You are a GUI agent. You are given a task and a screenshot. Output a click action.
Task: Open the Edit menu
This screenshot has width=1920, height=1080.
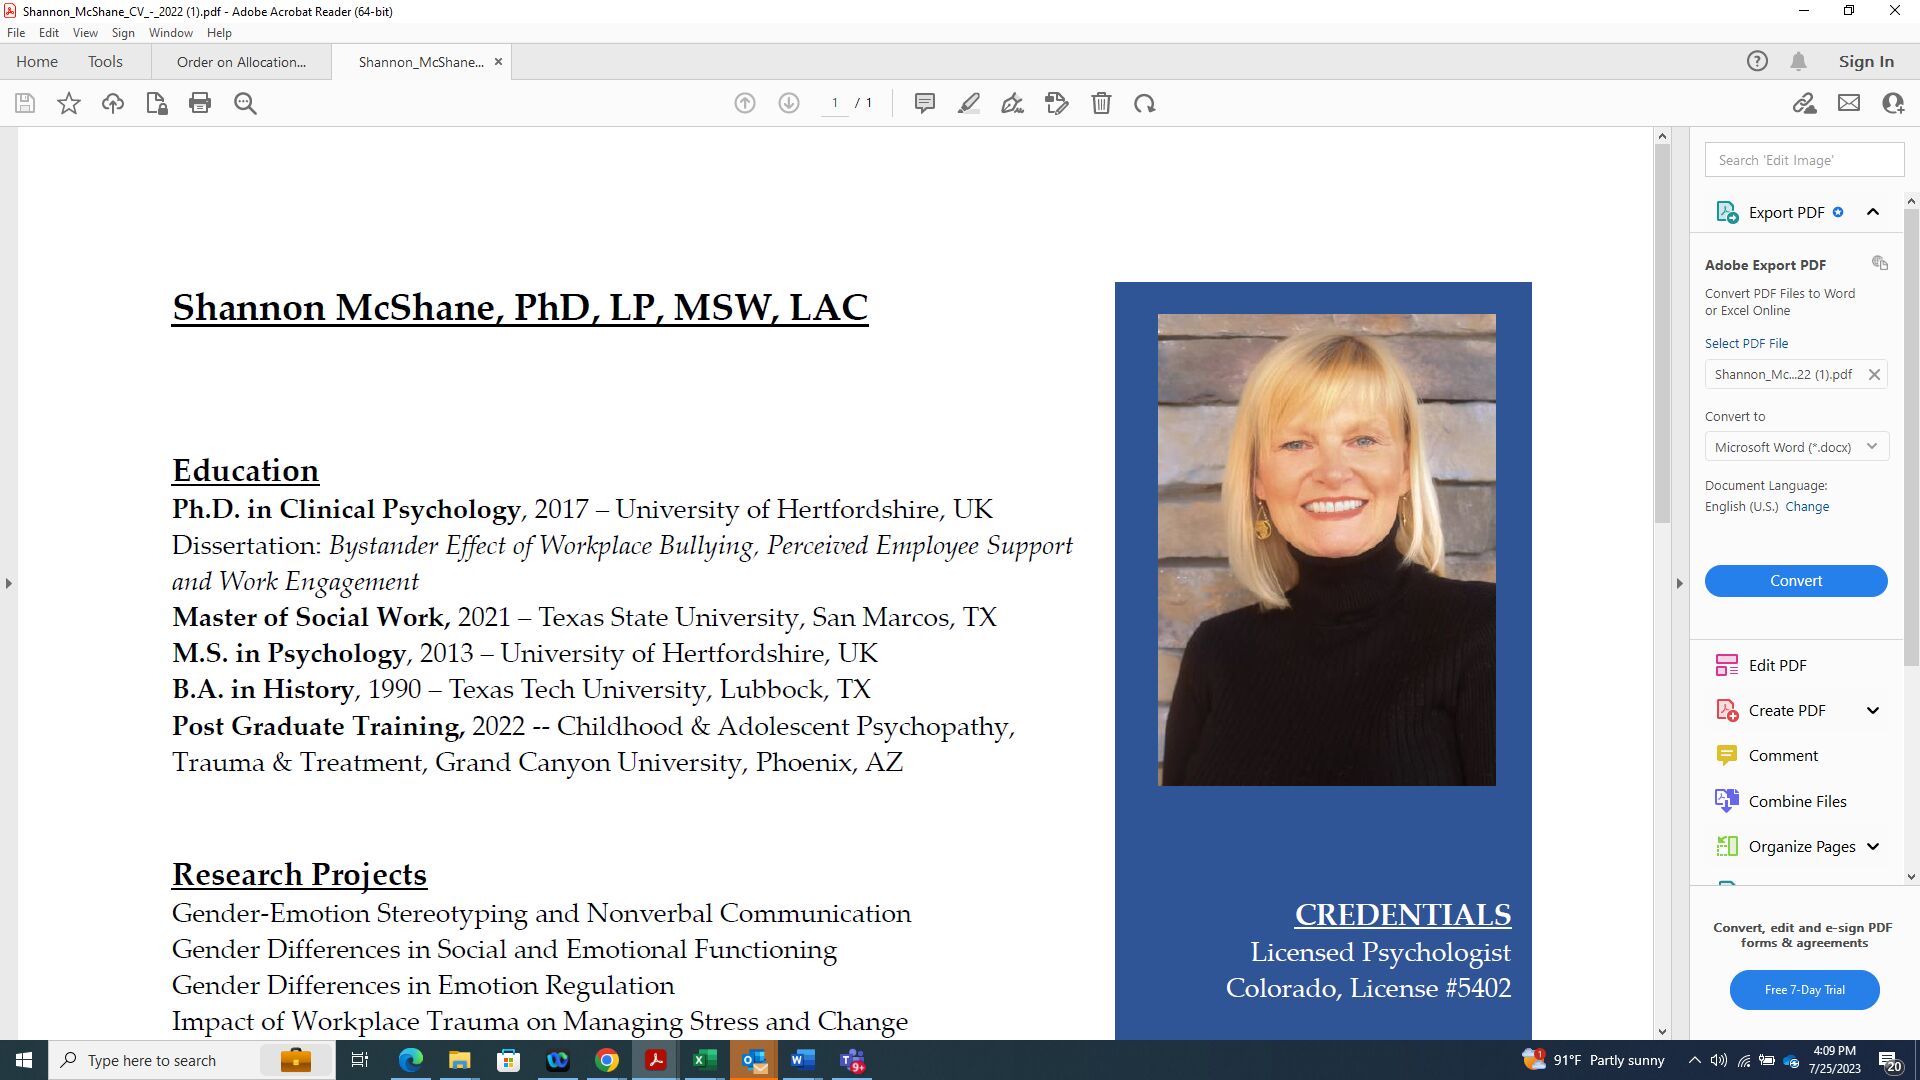click(x=48, y=32)
